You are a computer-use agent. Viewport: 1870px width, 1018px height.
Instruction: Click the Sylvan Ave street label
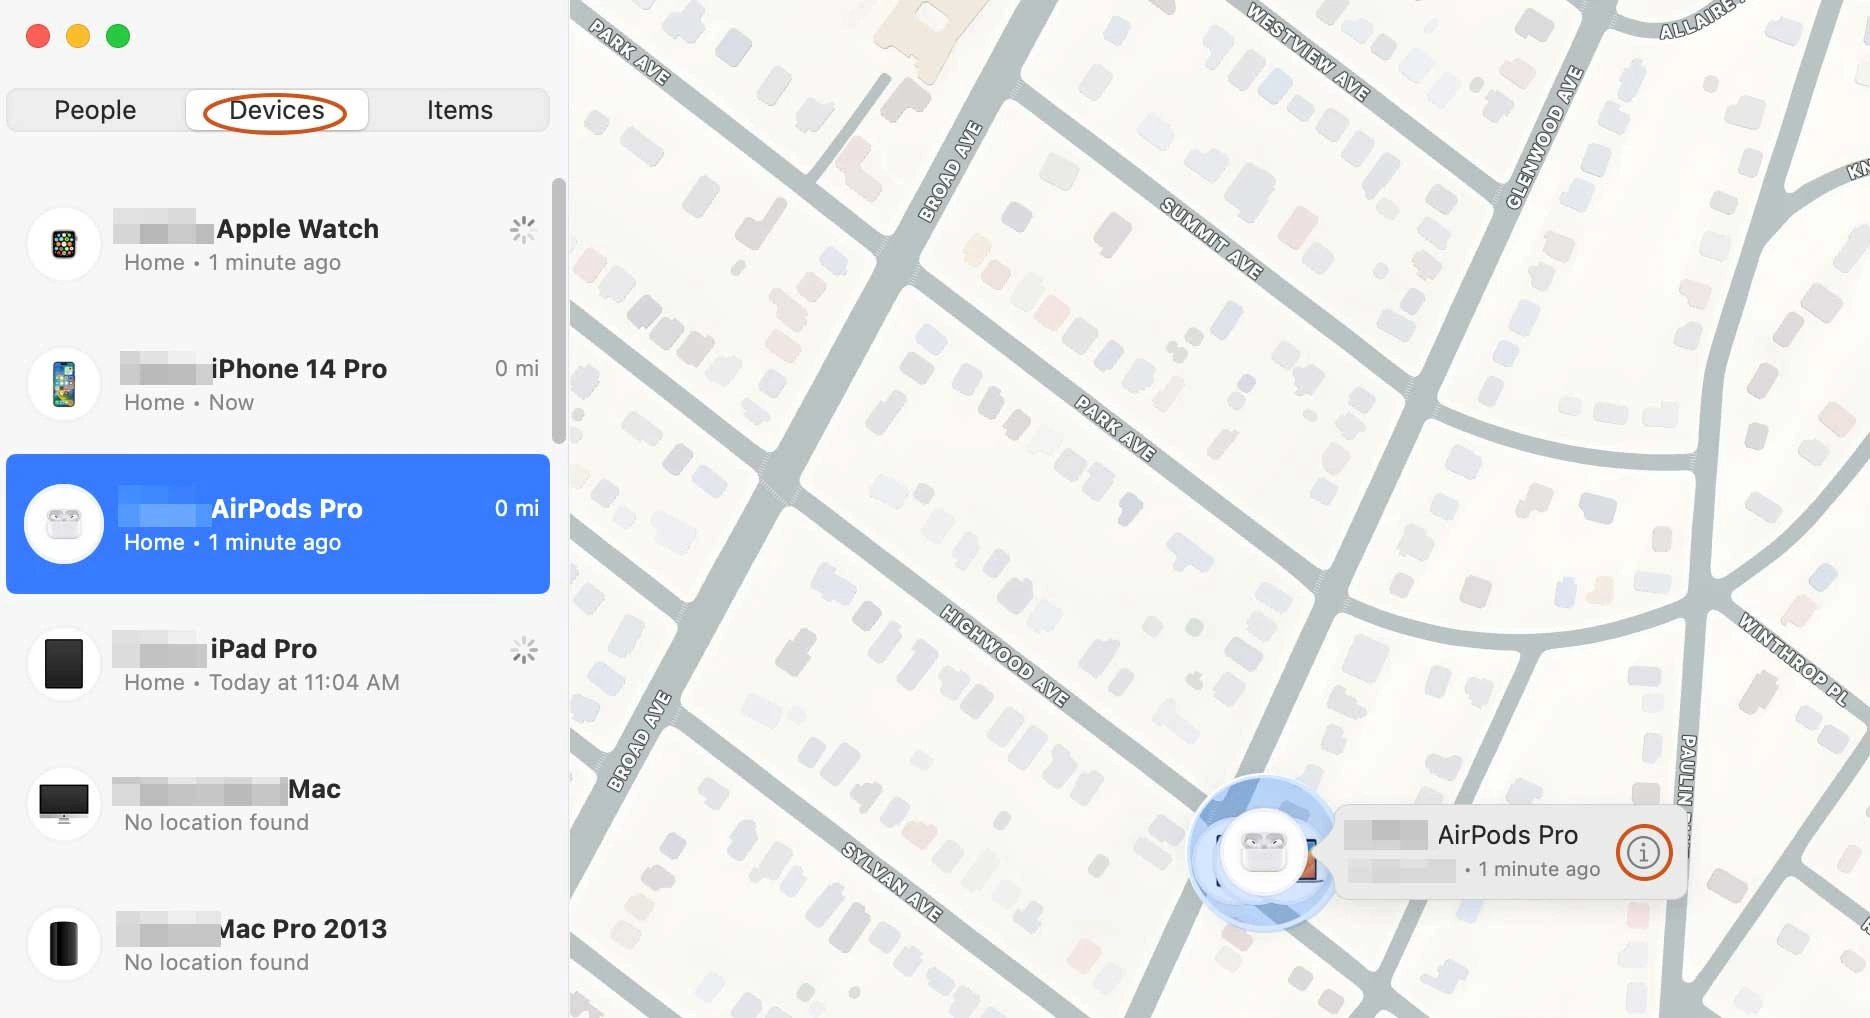[891, 881]
